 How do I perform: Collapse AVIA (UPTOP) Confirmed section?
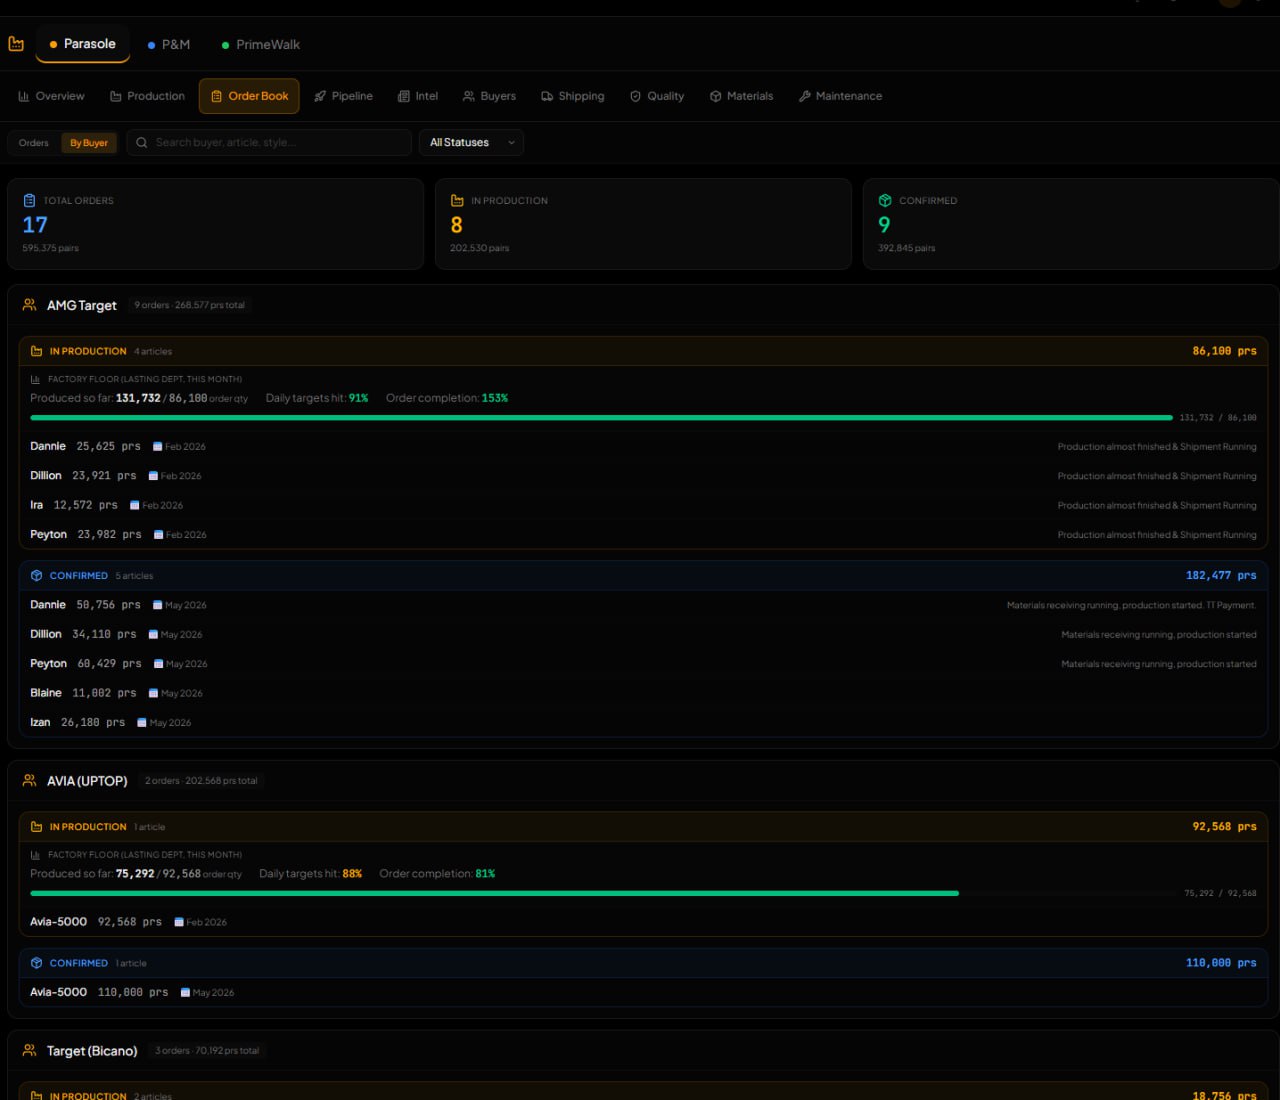tap(78, 964)
